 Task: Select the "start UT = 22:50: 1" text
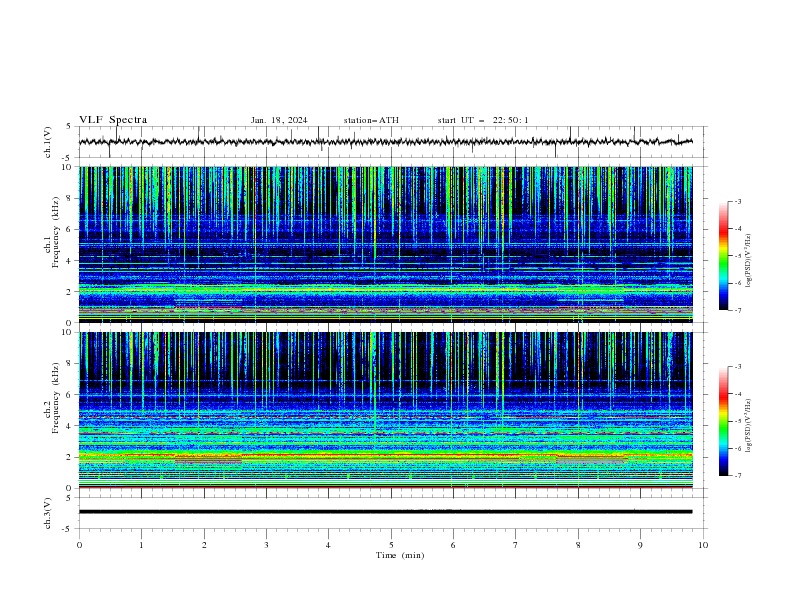point(483,120)
